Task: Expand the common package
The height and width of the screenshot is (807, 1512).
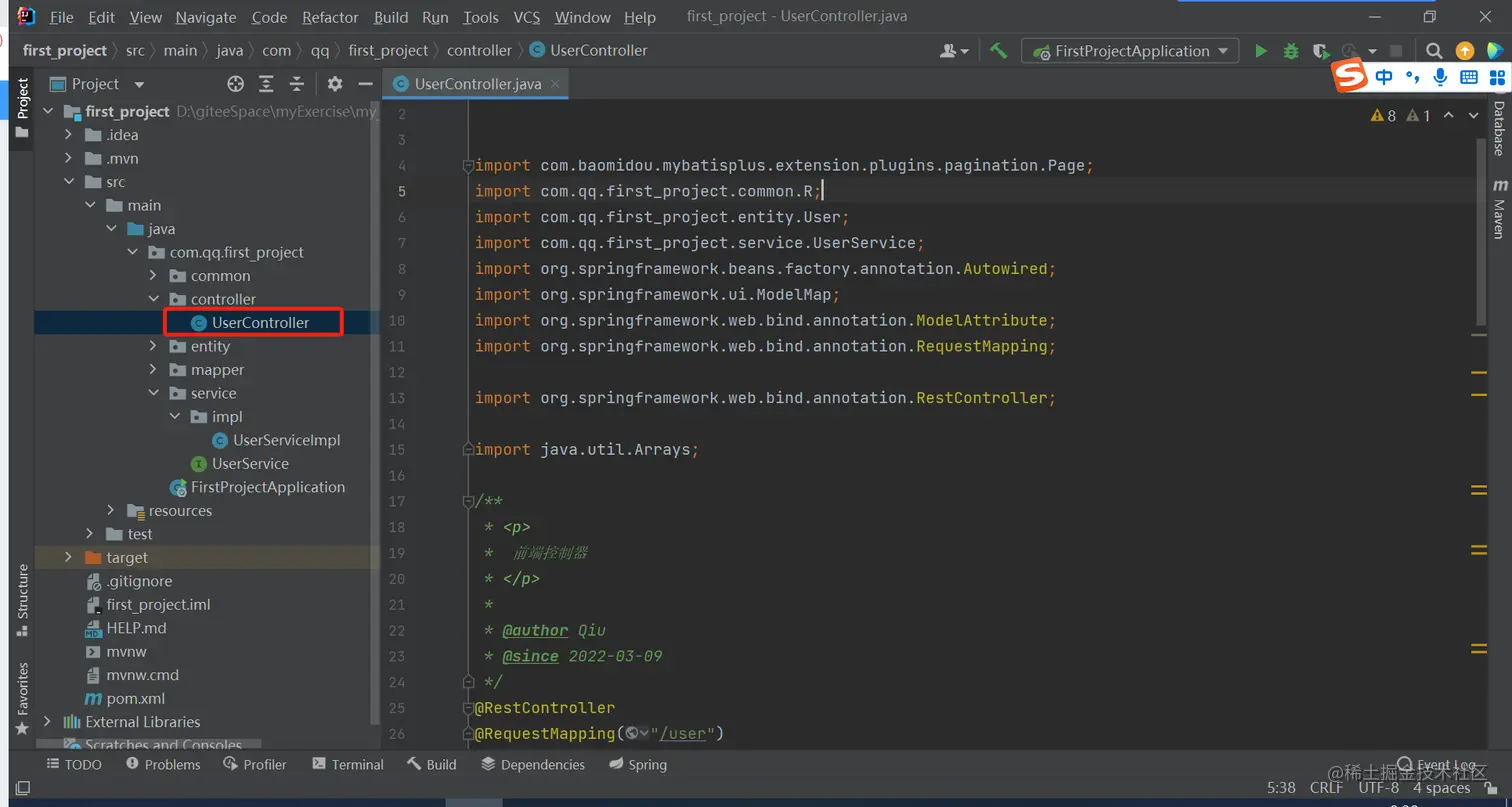Action: [153, 276]
